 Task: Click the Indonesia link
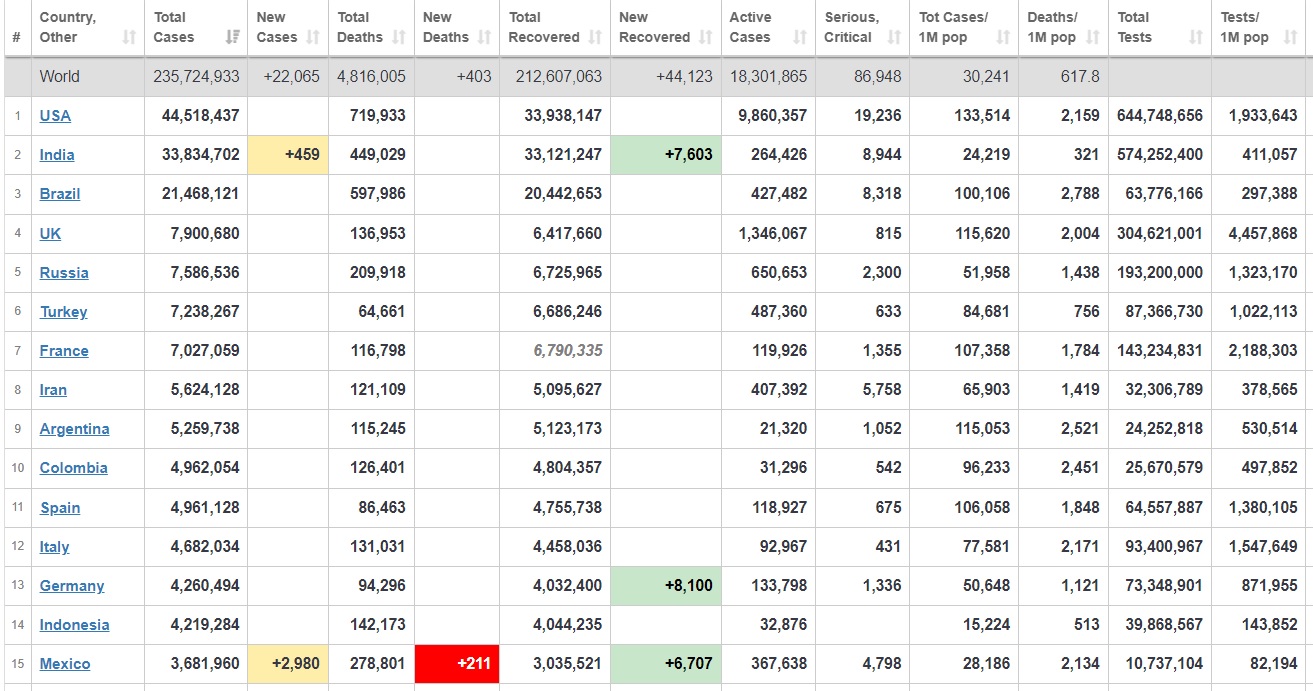(x=75, y=624)
